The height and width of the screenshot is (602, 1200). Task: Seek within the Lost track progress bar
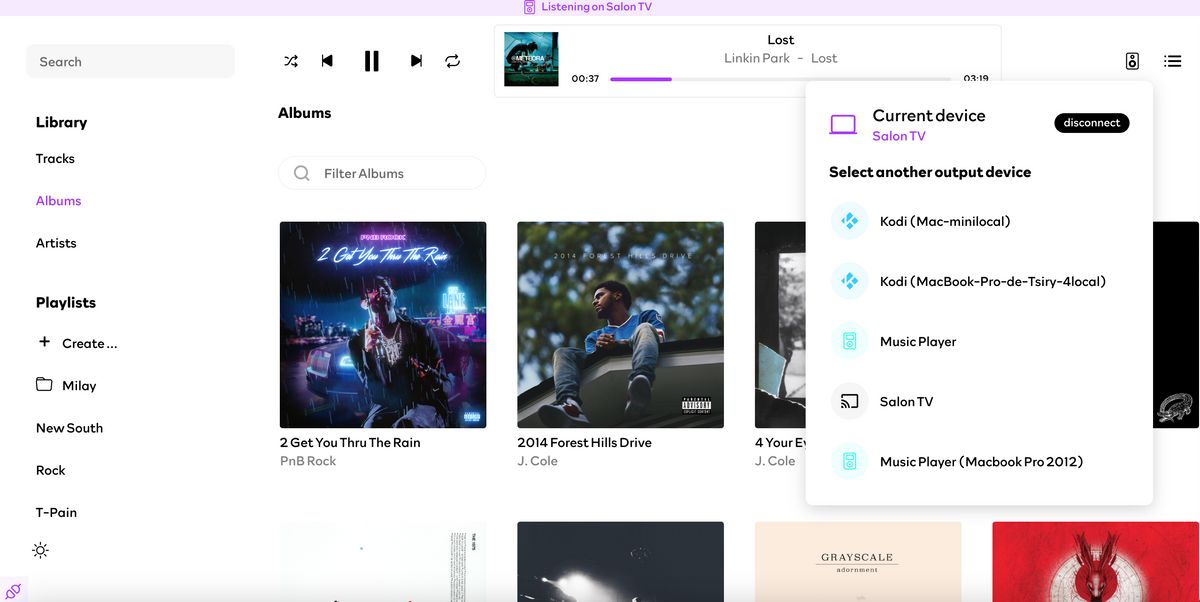pyautogui.click(x=780, y=78)
